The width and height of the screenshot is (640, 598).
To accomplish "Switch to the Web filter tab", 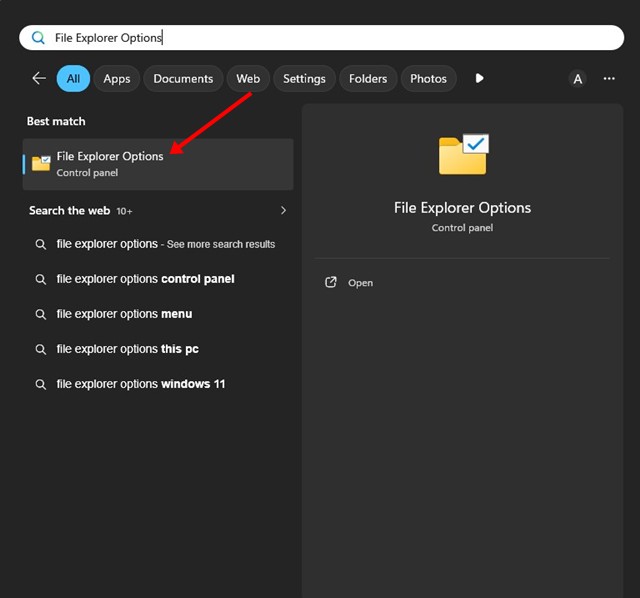I will 248,78.
